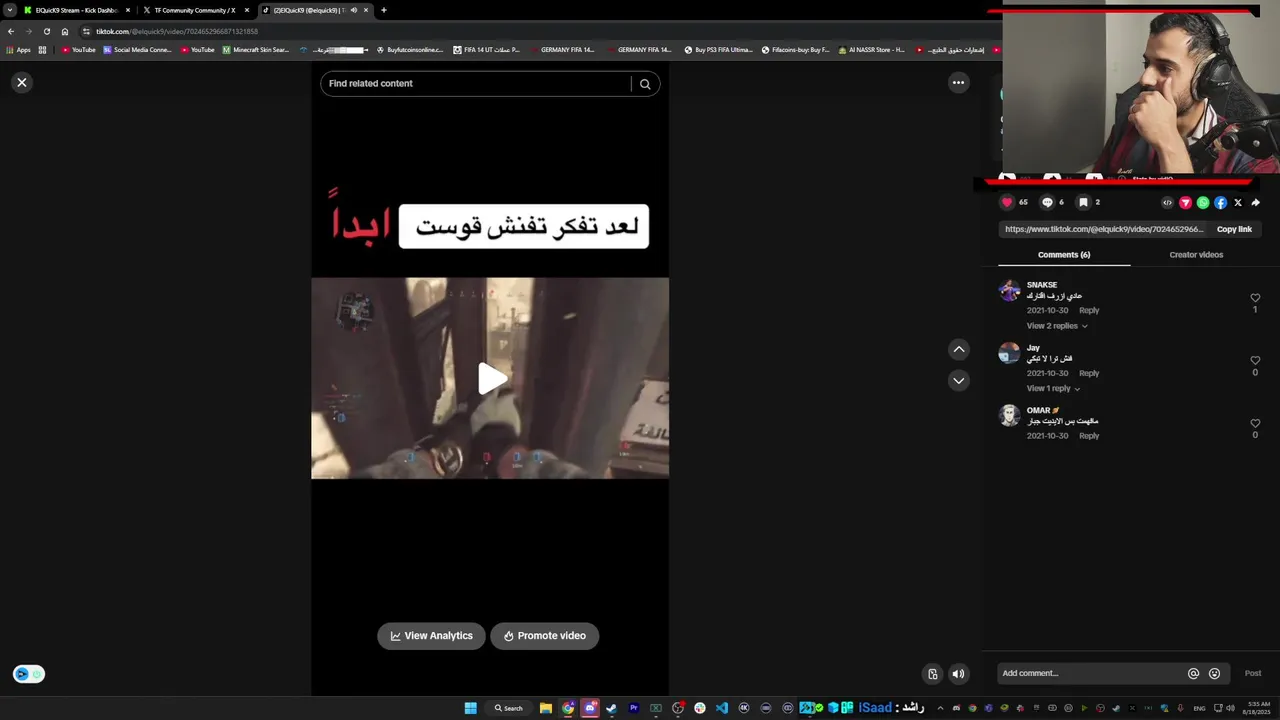Reply to OMAR's comment
Screen dimensions: 1280x720
click(x=1089, y=436)
